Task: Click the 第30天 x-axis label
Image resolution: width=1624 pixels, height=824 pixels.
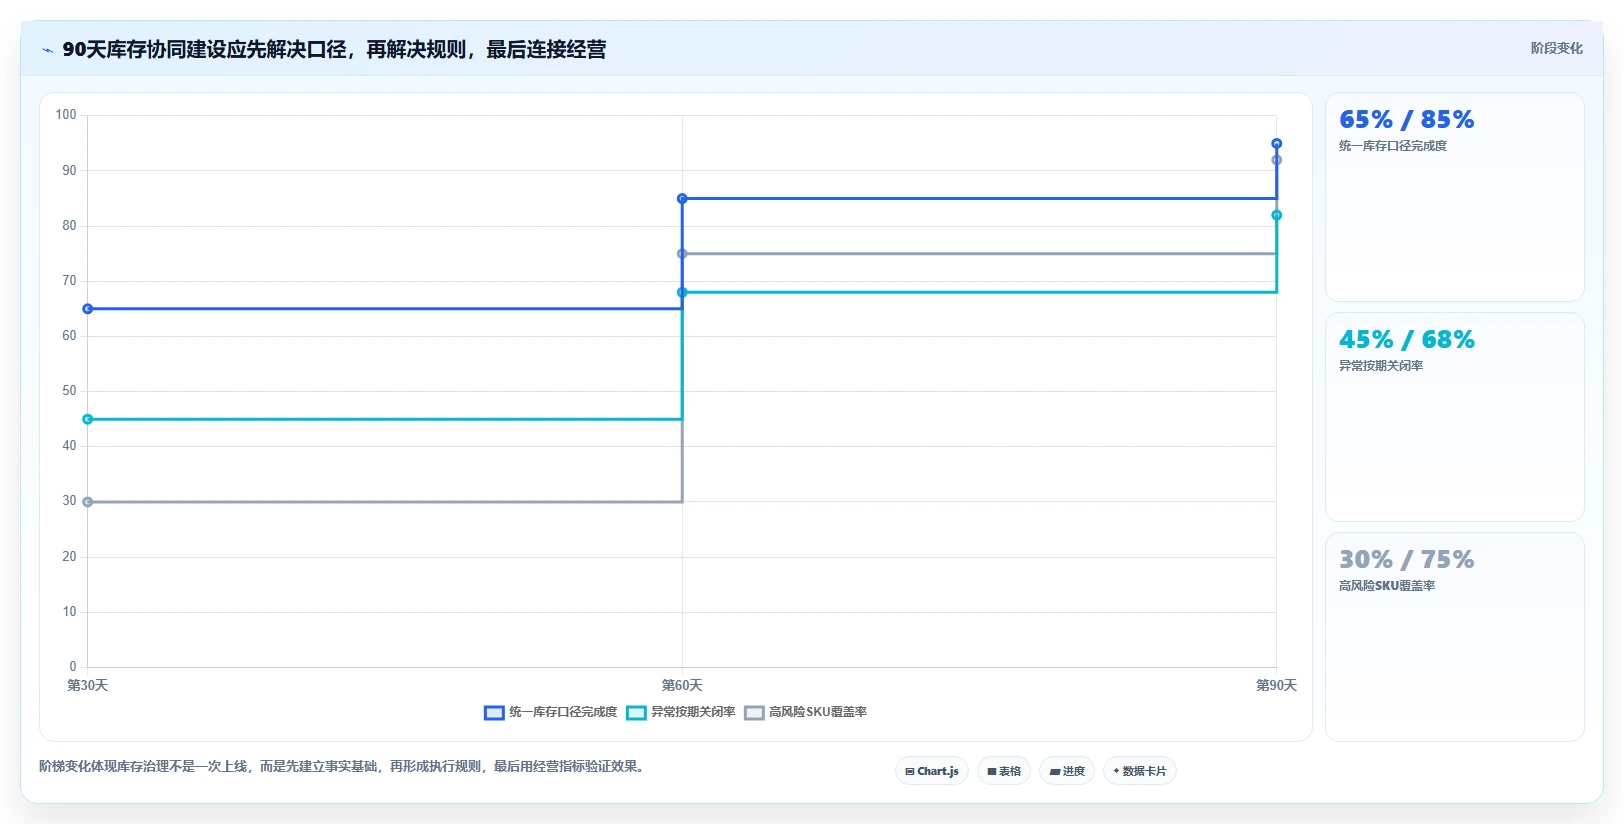Action: tap(88, 685)
